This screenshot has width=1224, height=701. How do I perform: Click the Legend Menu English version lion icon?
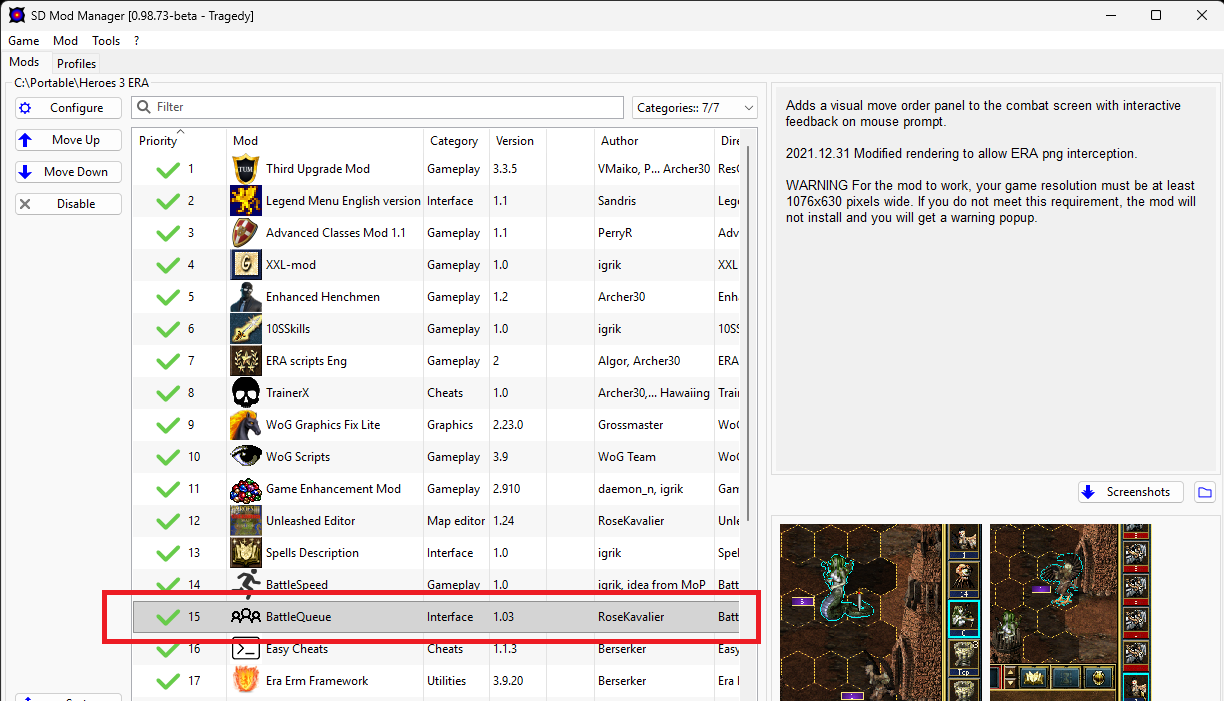pyautogui.click(x=246, y=201)
